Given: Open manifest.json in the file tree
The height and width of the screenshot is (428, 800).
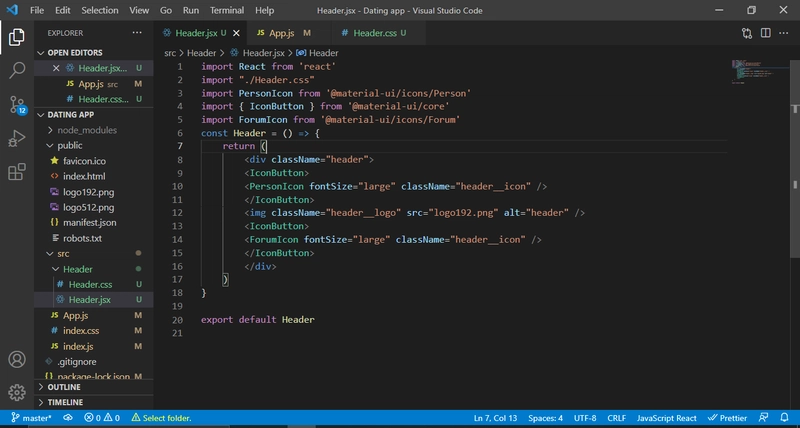Looking at the screenshot, I should (x=94, y=222).
